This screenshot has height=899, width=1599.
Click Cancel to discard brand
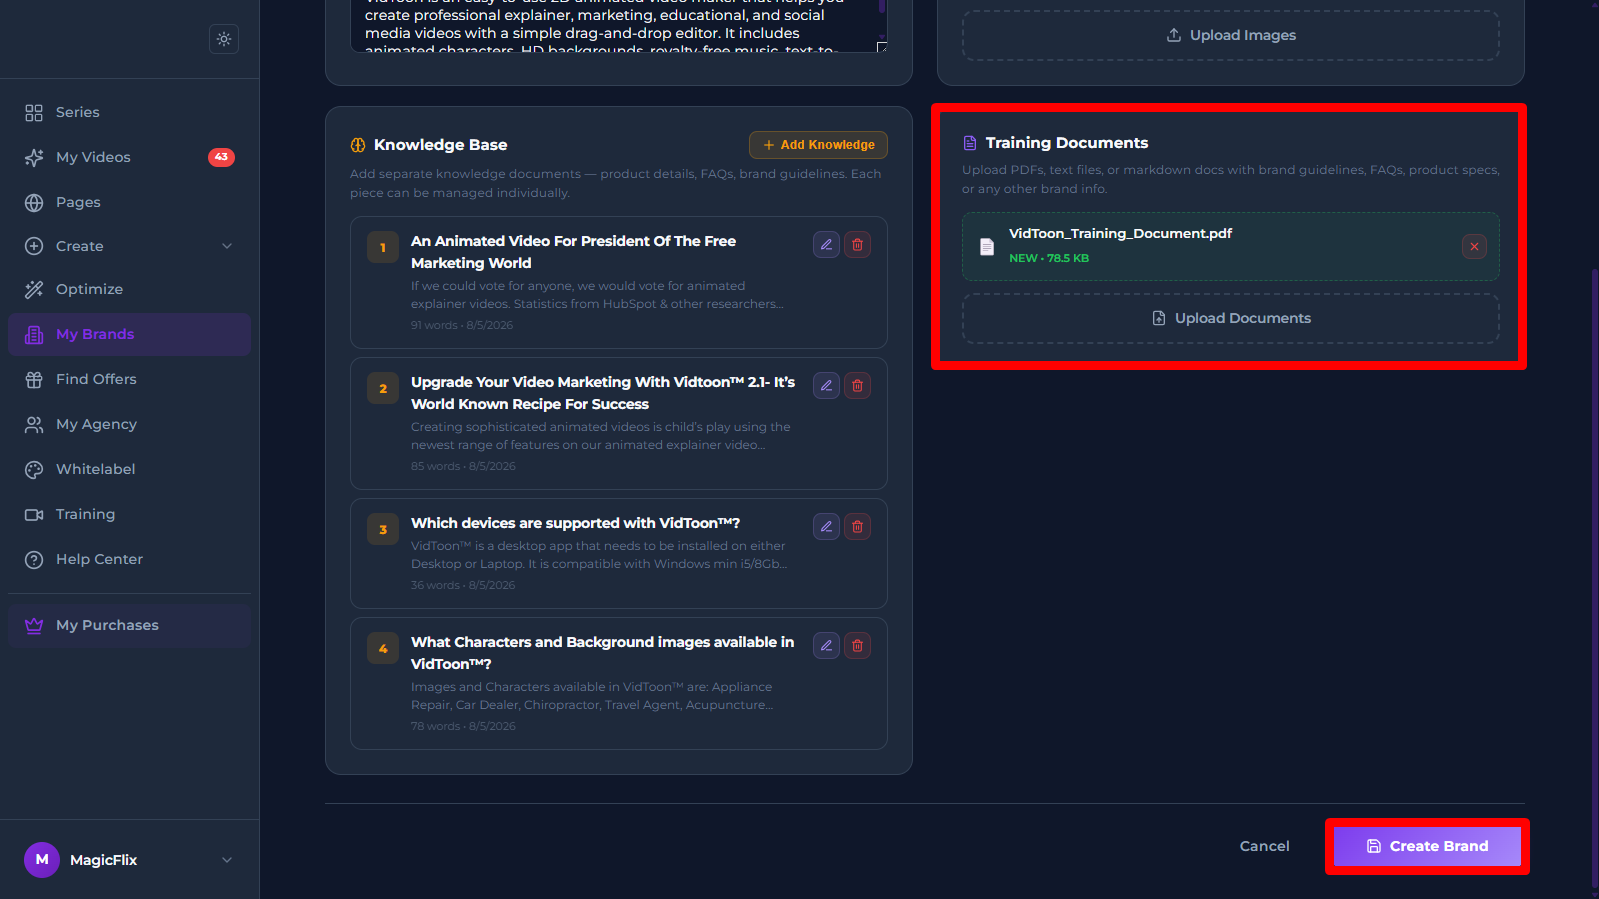click(1264, 846)
